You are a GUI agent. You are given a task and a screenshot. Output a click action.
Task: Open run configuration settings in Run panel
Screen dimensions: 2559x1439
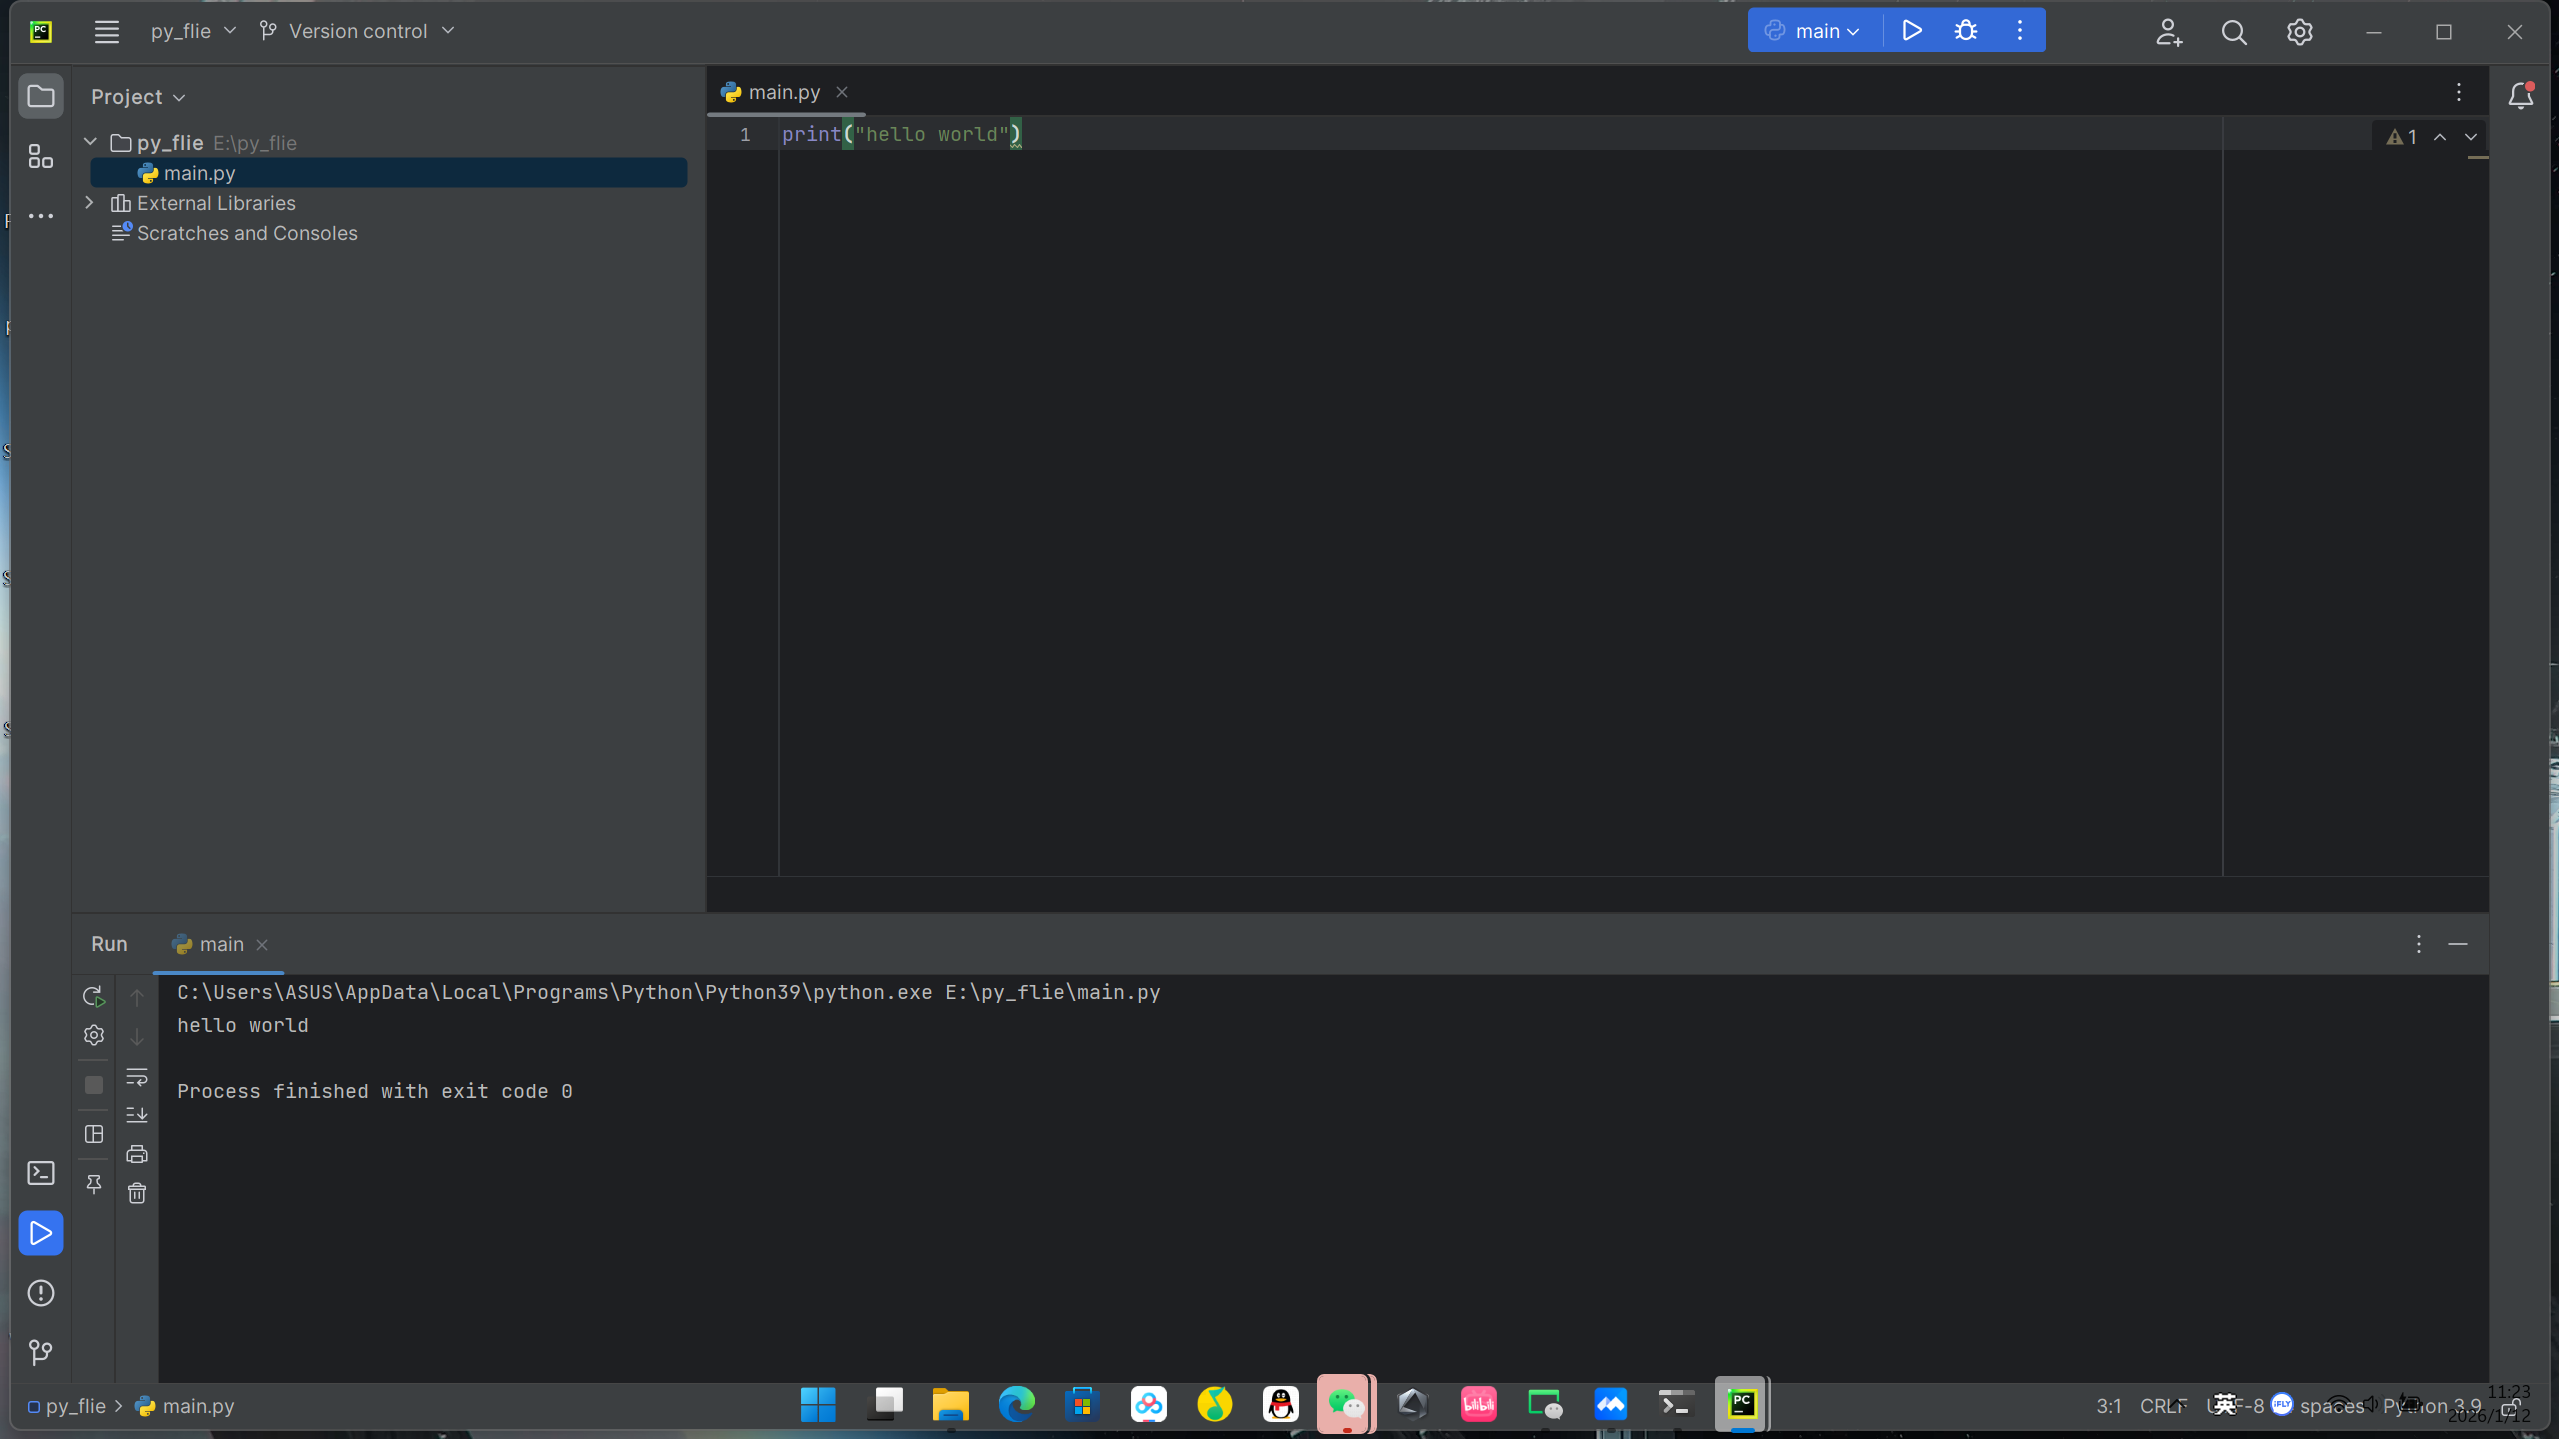[x=93, y=1035]
